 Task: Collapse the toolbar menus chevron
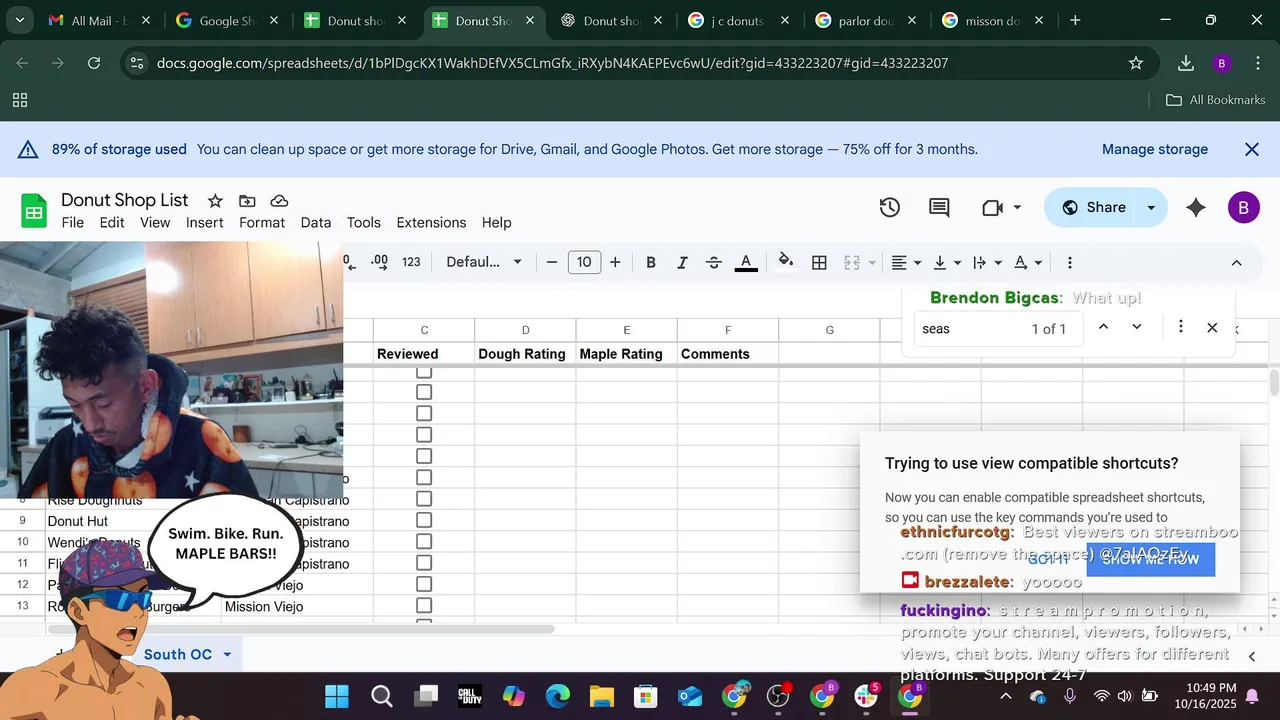click(x=1236, y=262)
